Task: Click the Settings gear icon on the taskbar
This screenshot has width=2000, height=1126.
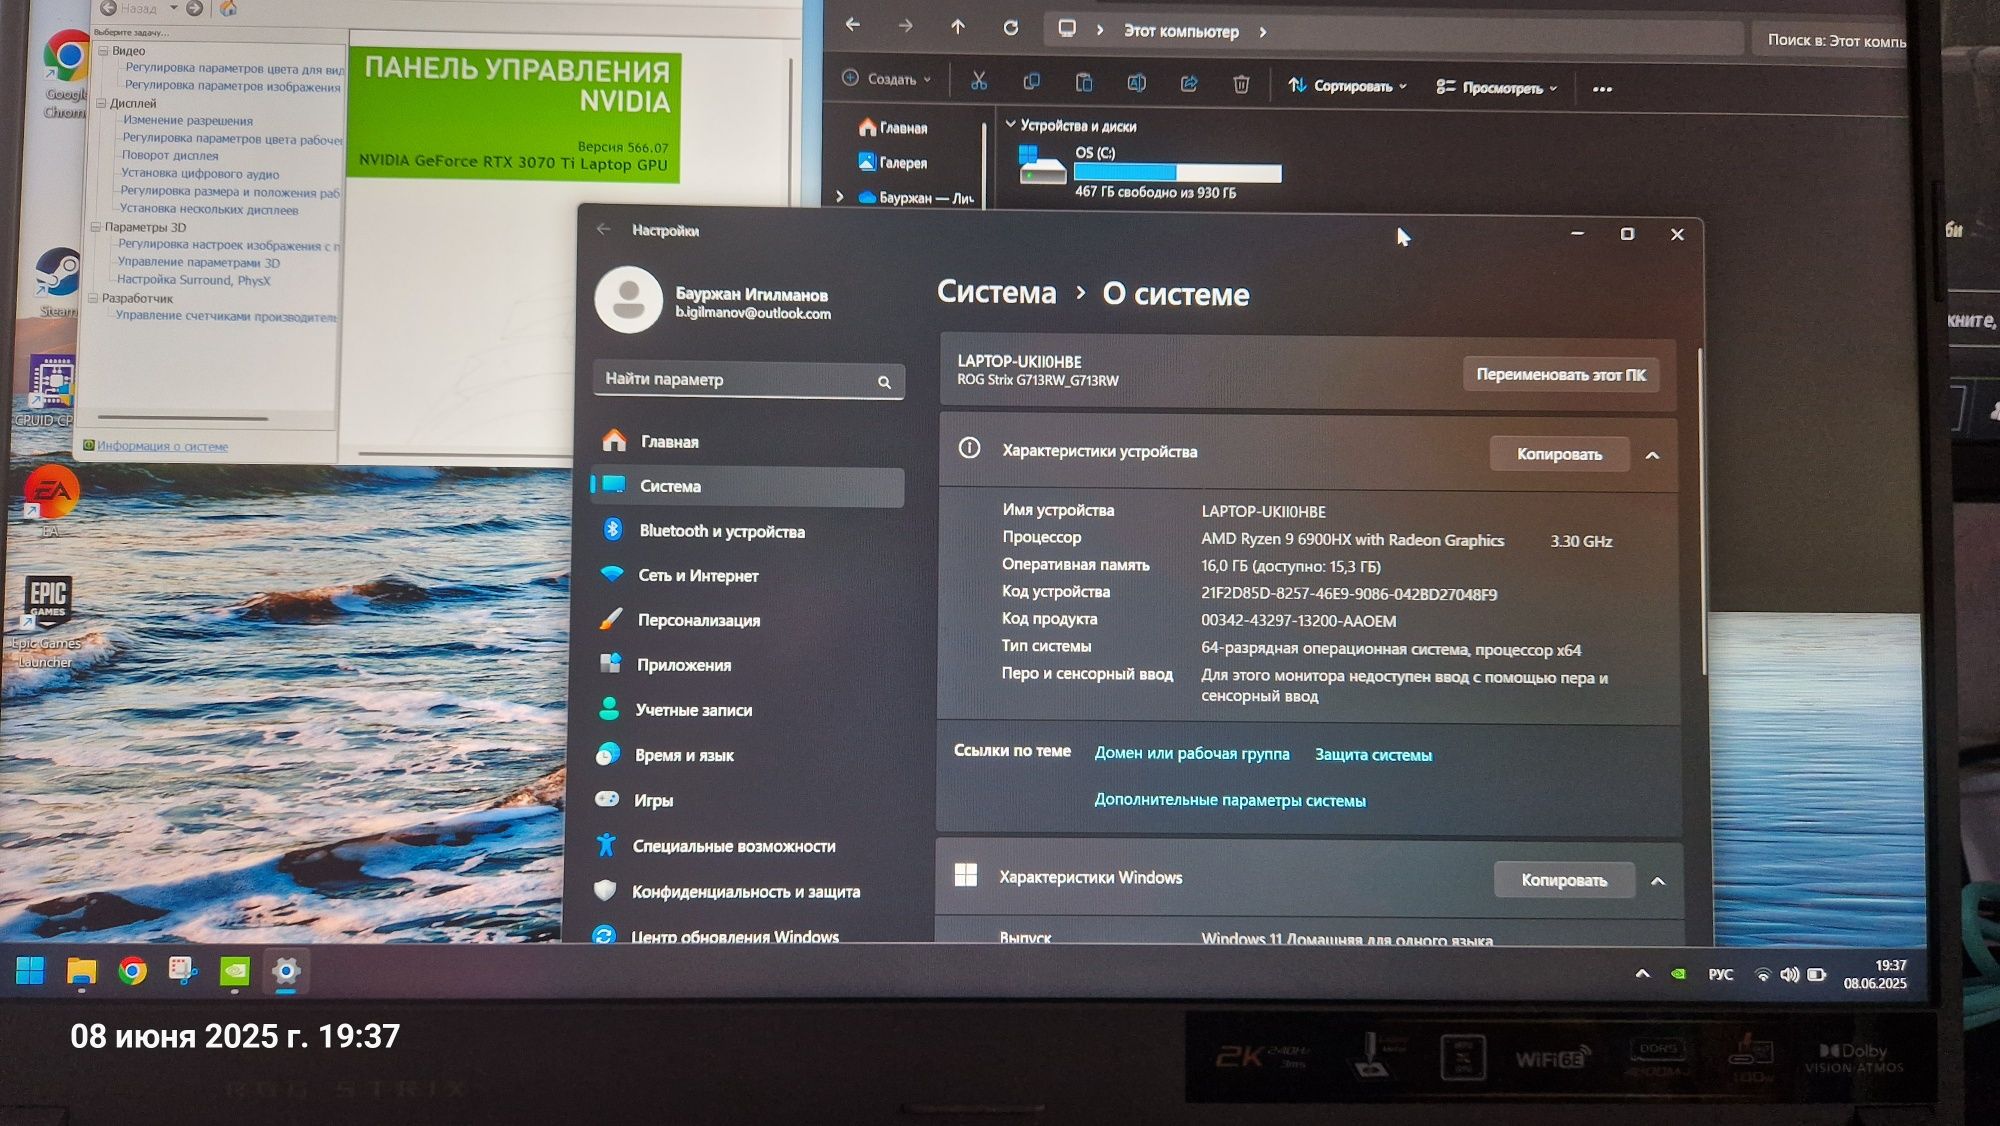Action: click(x=286, y=971)
